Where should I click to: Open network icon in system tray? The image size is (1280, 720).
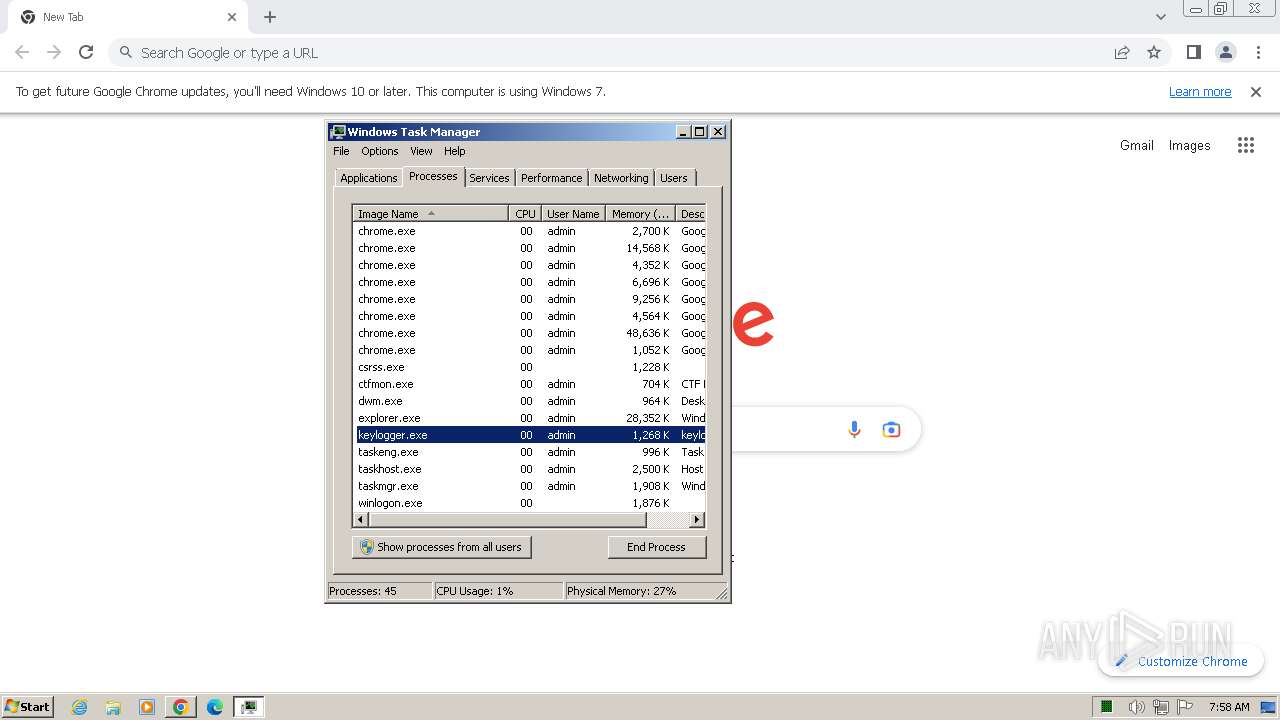[x=1160, y=707]
